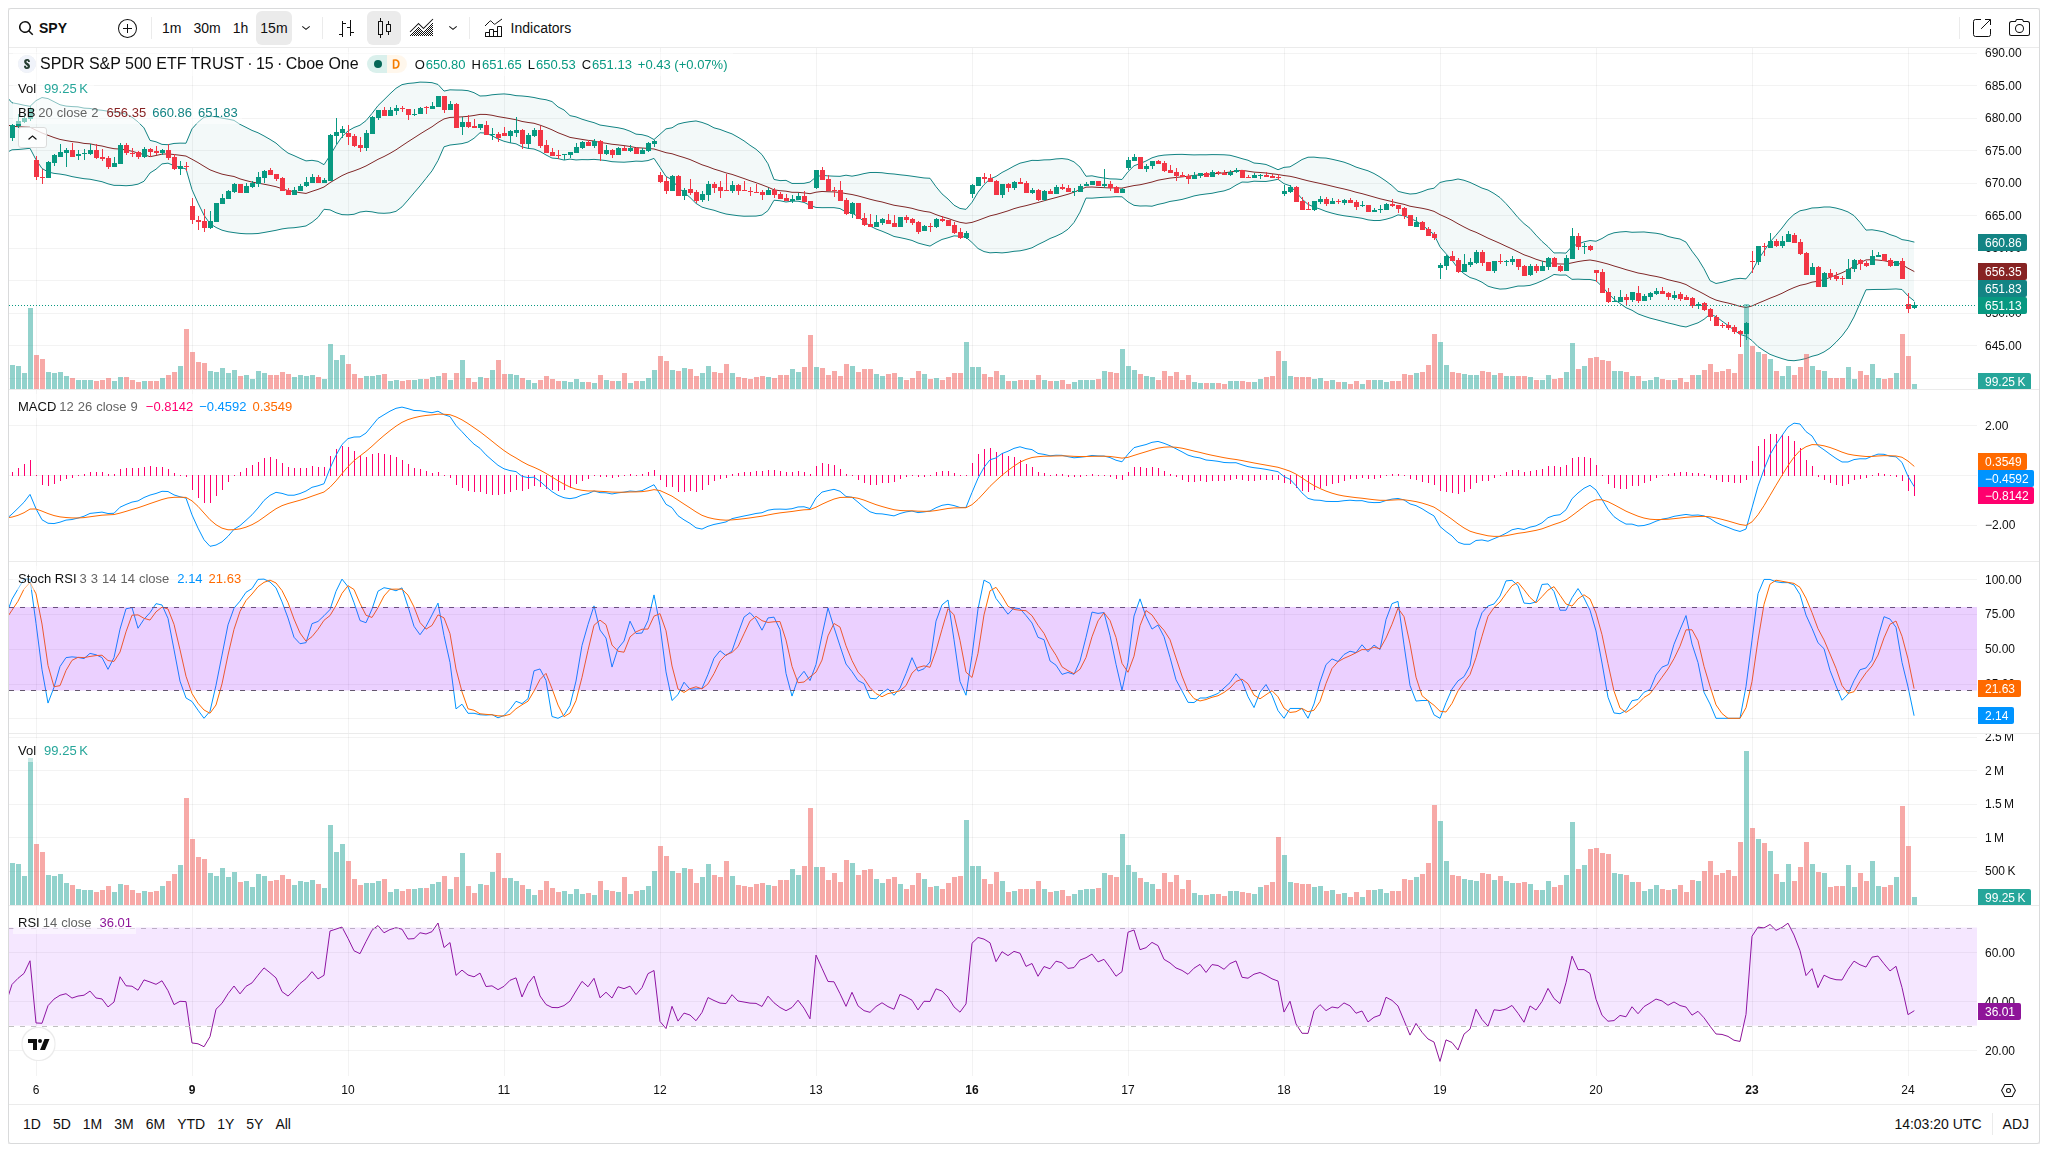Viewport: 2048px width, 1152px height.
Task: Switch to the 30m interval
Action: click(x=207, y=28)
